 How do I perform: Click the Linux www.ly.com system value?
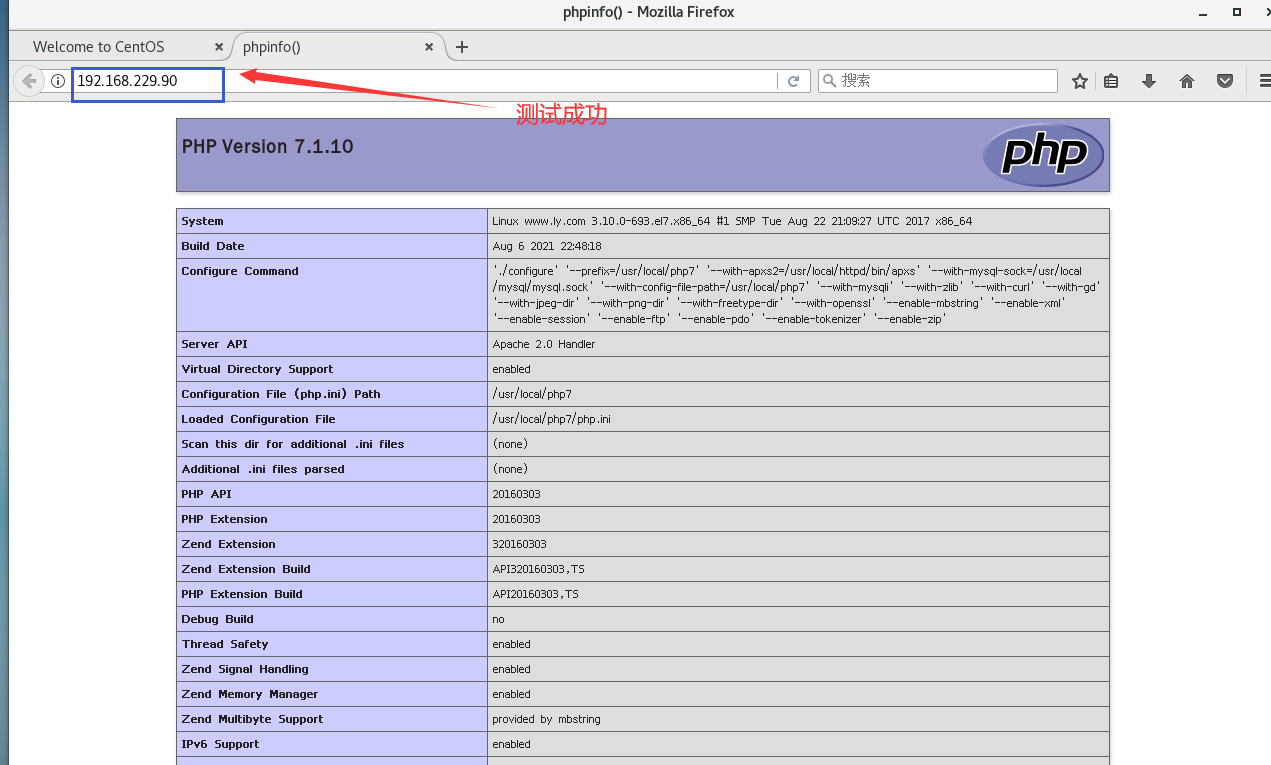pos(732,221)
